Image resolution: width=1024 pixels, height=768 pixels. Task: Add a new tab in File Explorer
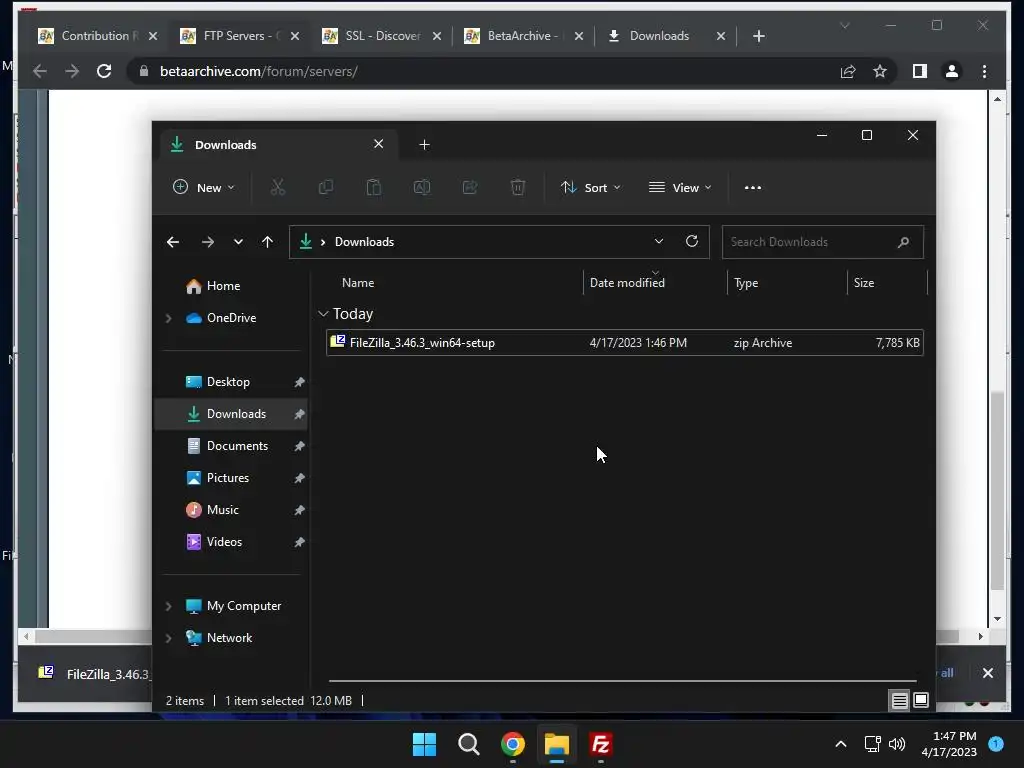(424, 145)
